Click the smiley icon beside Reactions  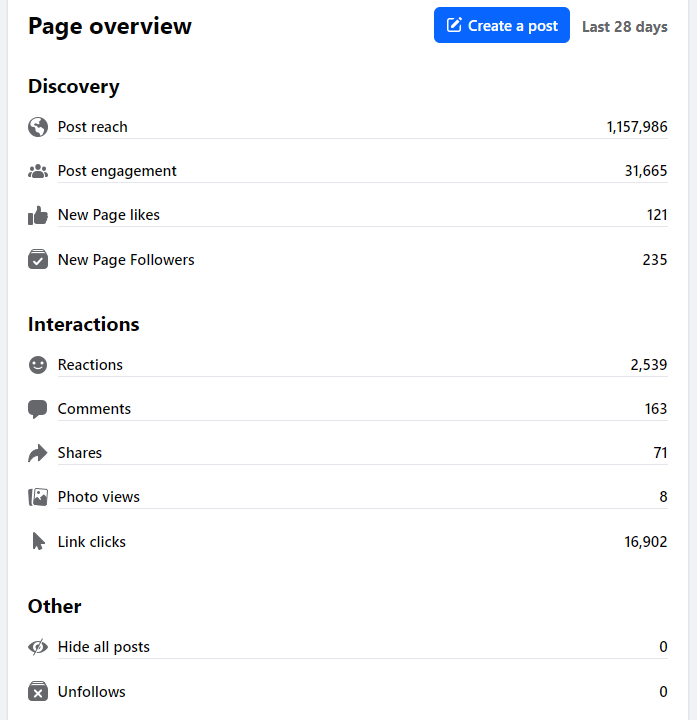click(x=38, y=365)
